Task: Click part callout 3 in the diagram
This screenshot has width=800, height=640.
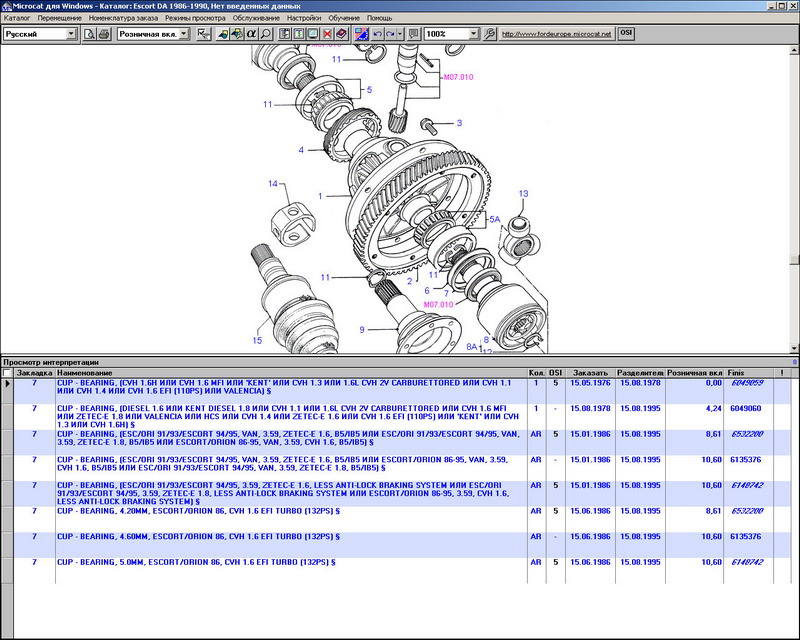Action: [x=459, y=123]
